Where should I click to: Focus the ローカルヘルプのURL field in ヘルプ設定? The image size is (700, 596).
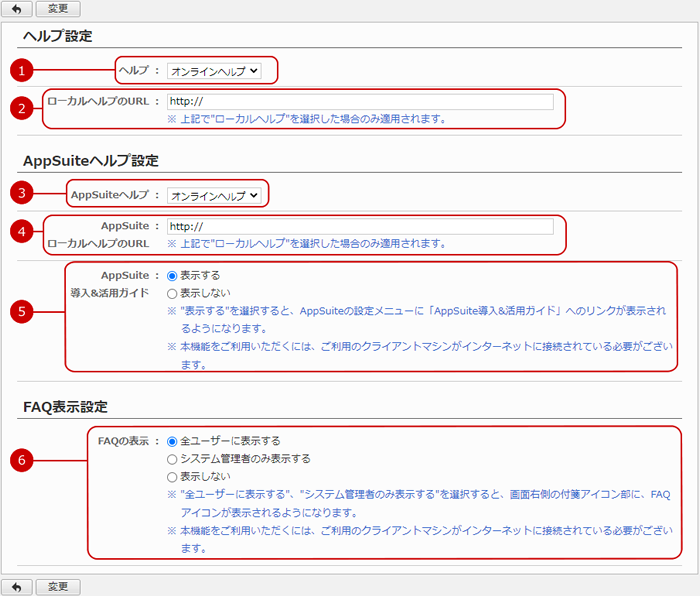pyautogui.click(x=360, y=101)
